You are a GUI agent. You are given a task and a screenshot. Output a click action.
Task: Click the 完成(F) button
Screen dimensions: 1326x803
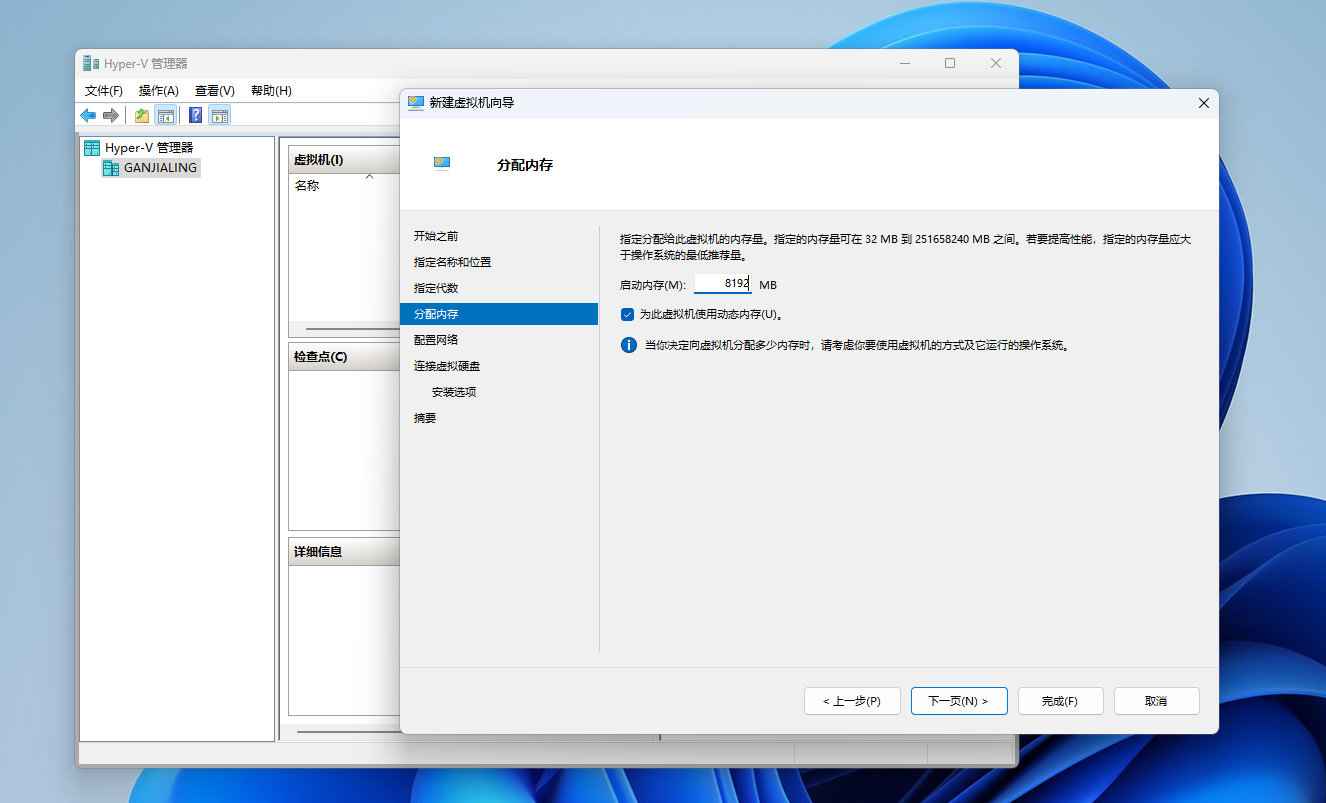coord(1061,701)
